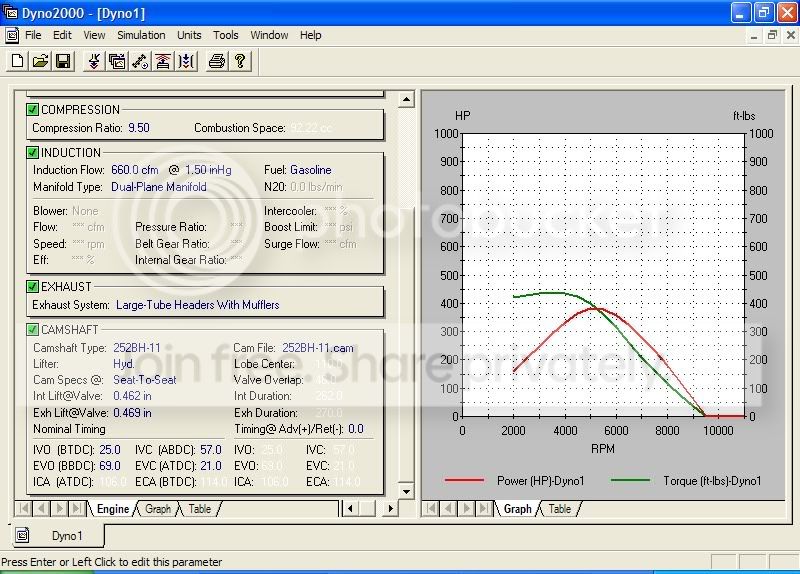Viewport: 800px width, 574px height.
Task: Click the camshaft tool toolbar icon
Action: (140, 61)
